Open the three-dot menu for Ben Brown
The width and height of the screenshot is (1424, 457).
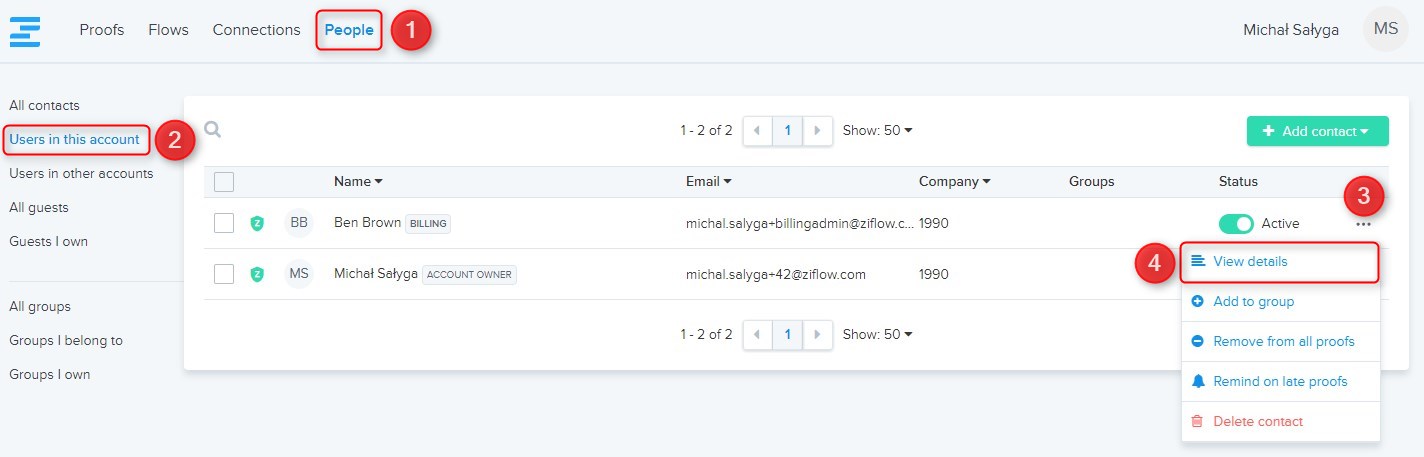pyautogui.click(x=1364, y=224)
